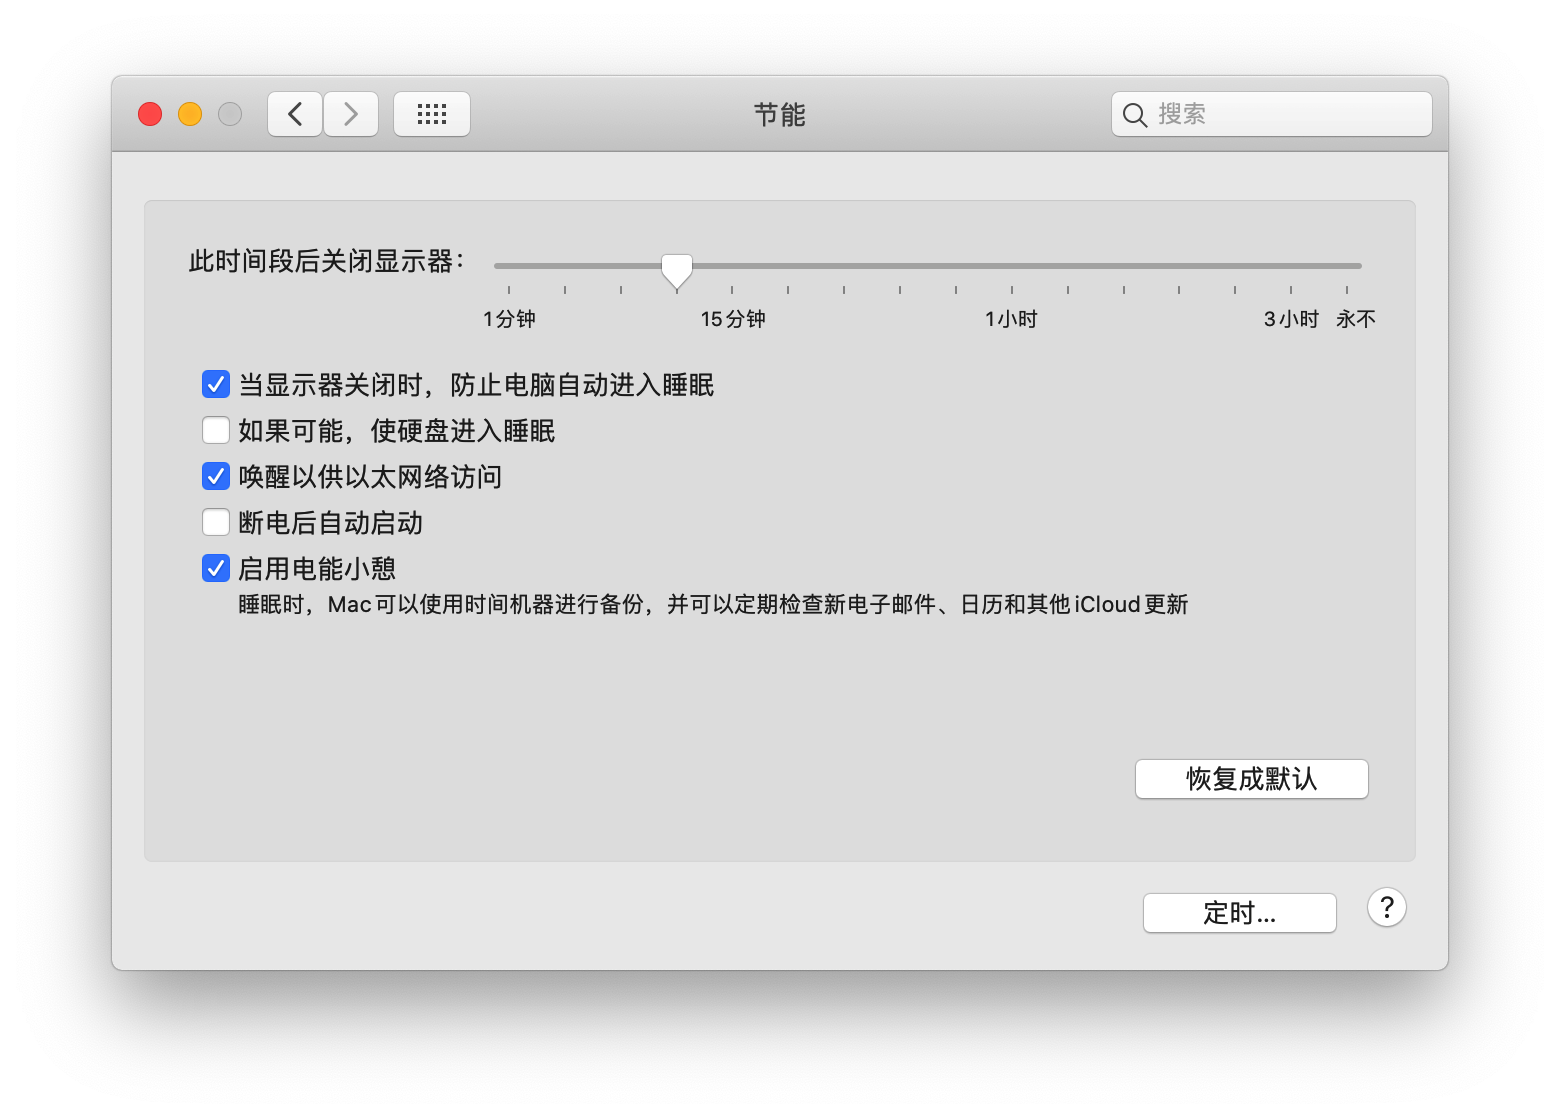This screenshot has height=1118, width=1560.
Task: Minimize the window with yellow button
Action: coord(190,114)
